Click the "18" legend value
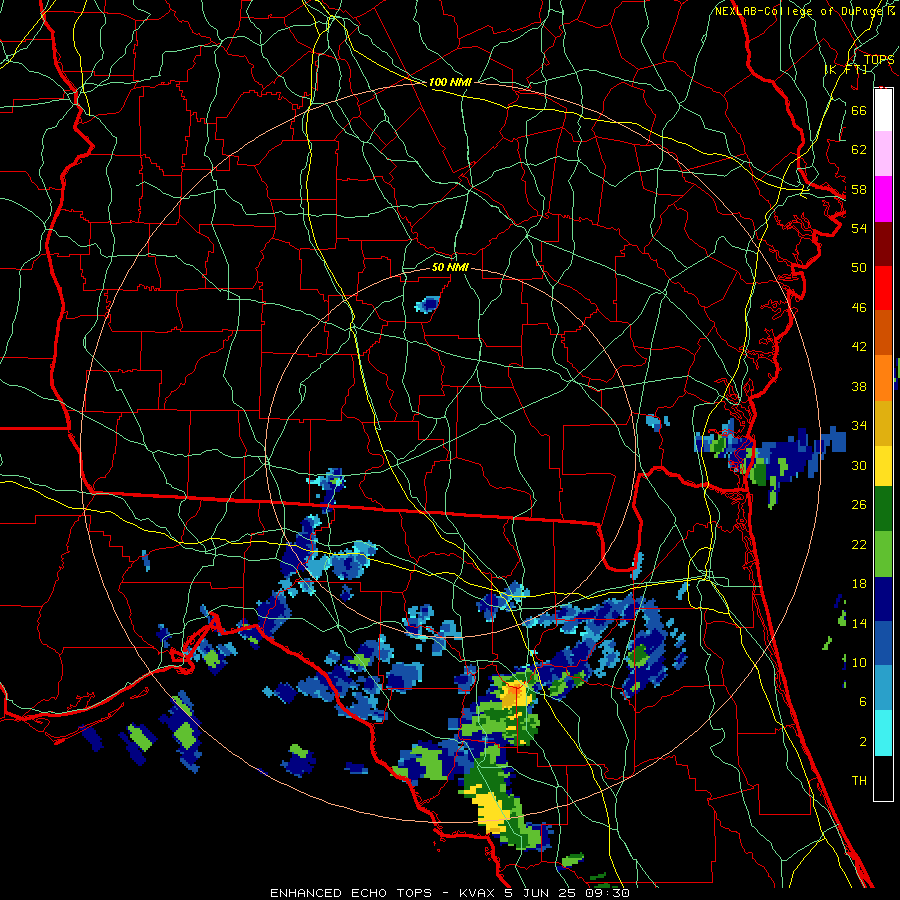 click(859, 584)
